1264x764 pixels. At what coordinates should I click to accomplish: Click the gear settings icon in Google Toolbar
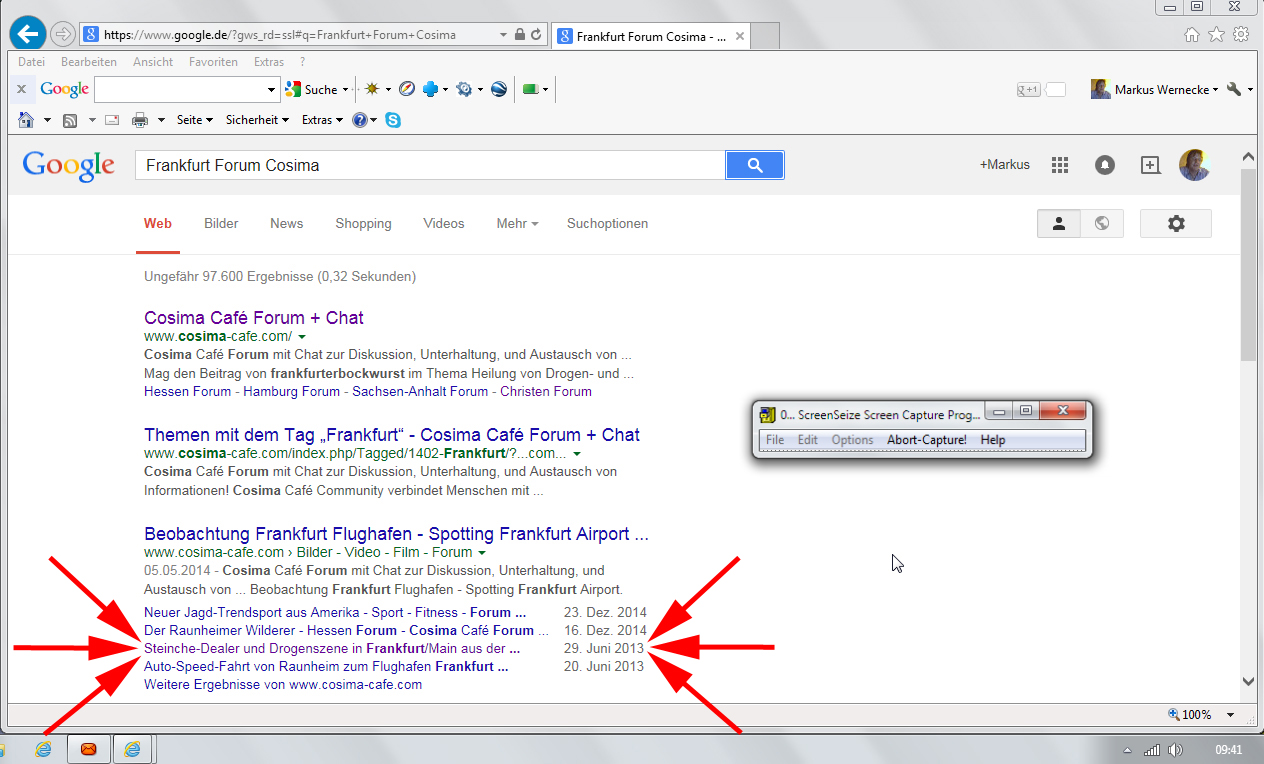coord(464,89)
